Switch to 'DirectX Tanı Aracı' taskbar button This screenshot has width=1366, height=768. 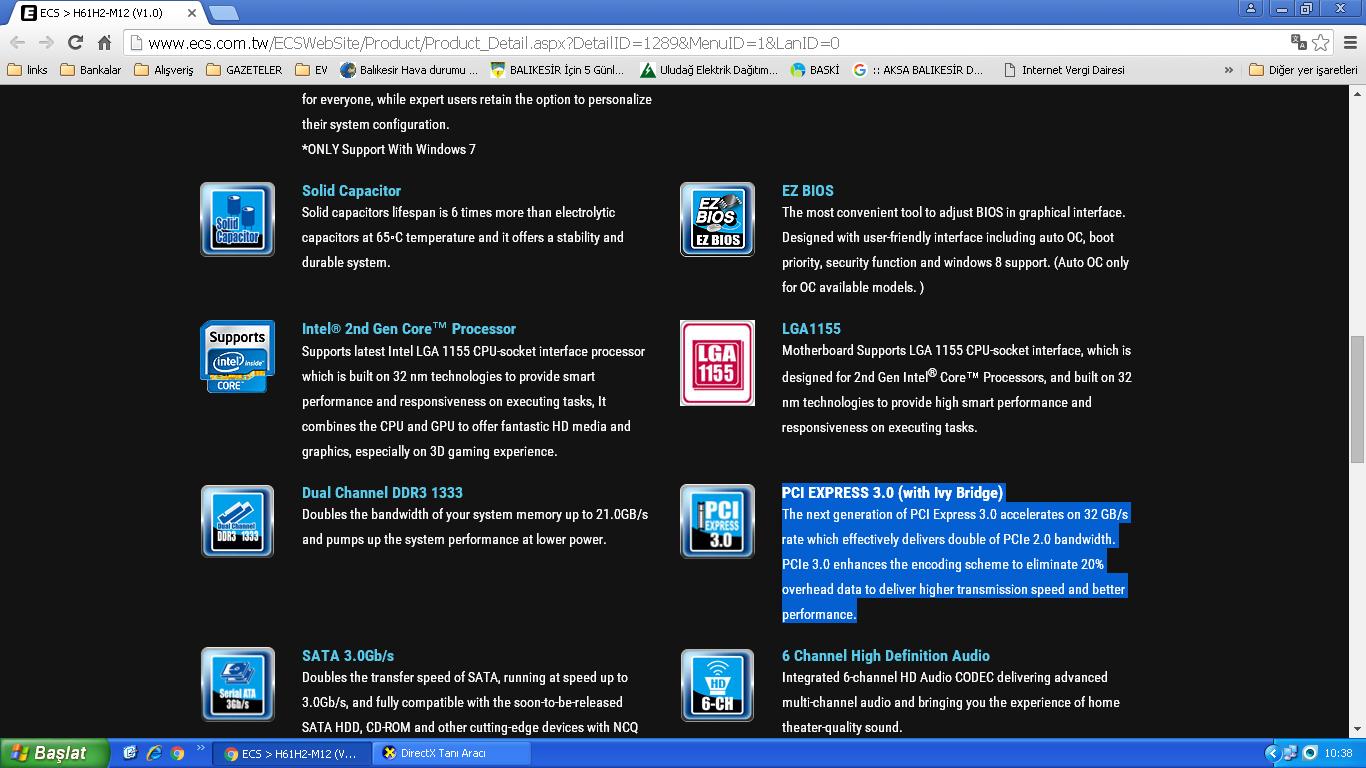(x=451, y=753)
